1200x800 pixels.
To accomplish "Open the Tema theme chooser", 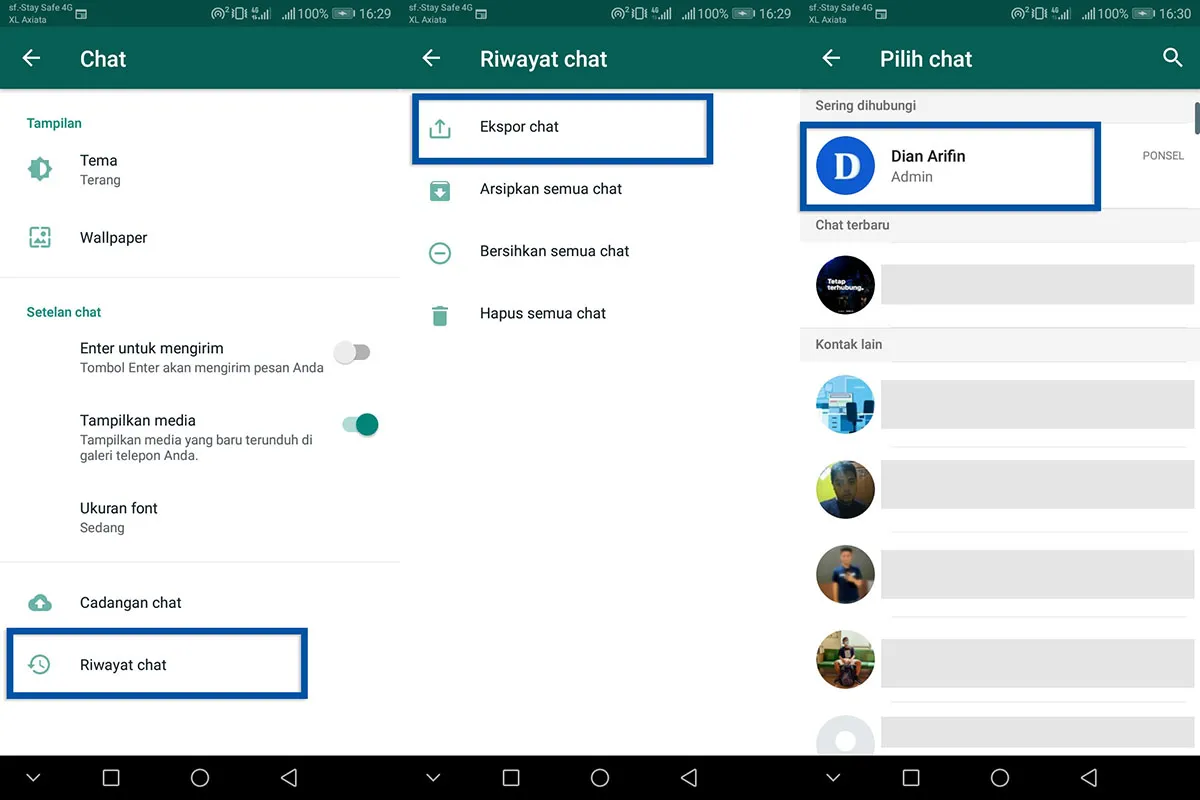I will [100, 169].
